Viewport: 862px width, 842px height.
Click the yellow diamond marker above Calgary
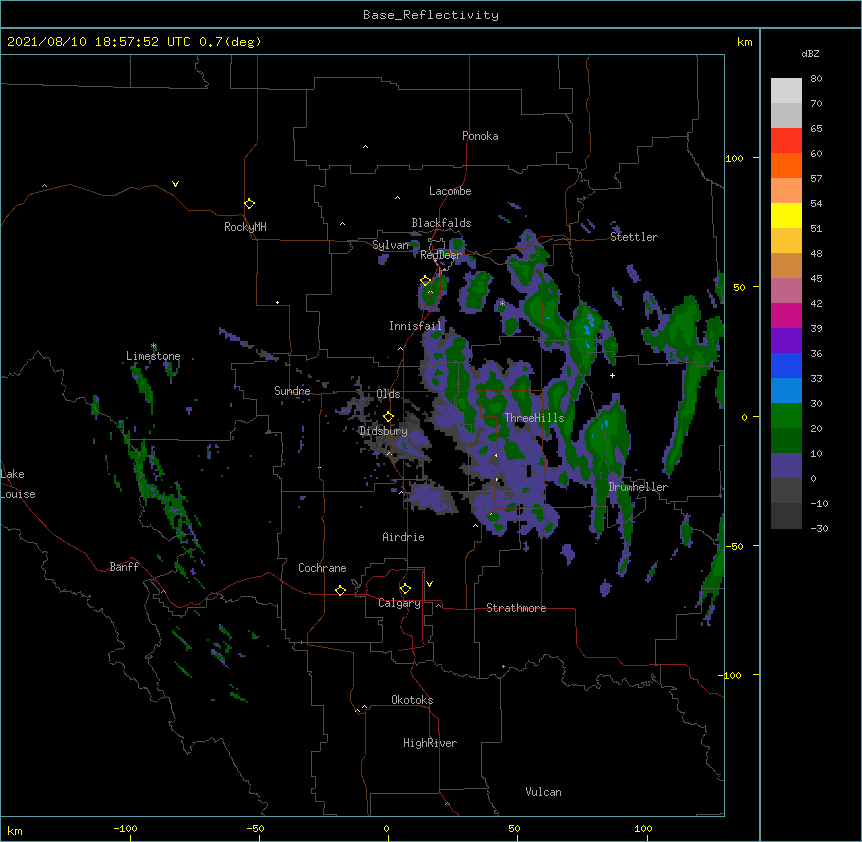coord(405,589)
